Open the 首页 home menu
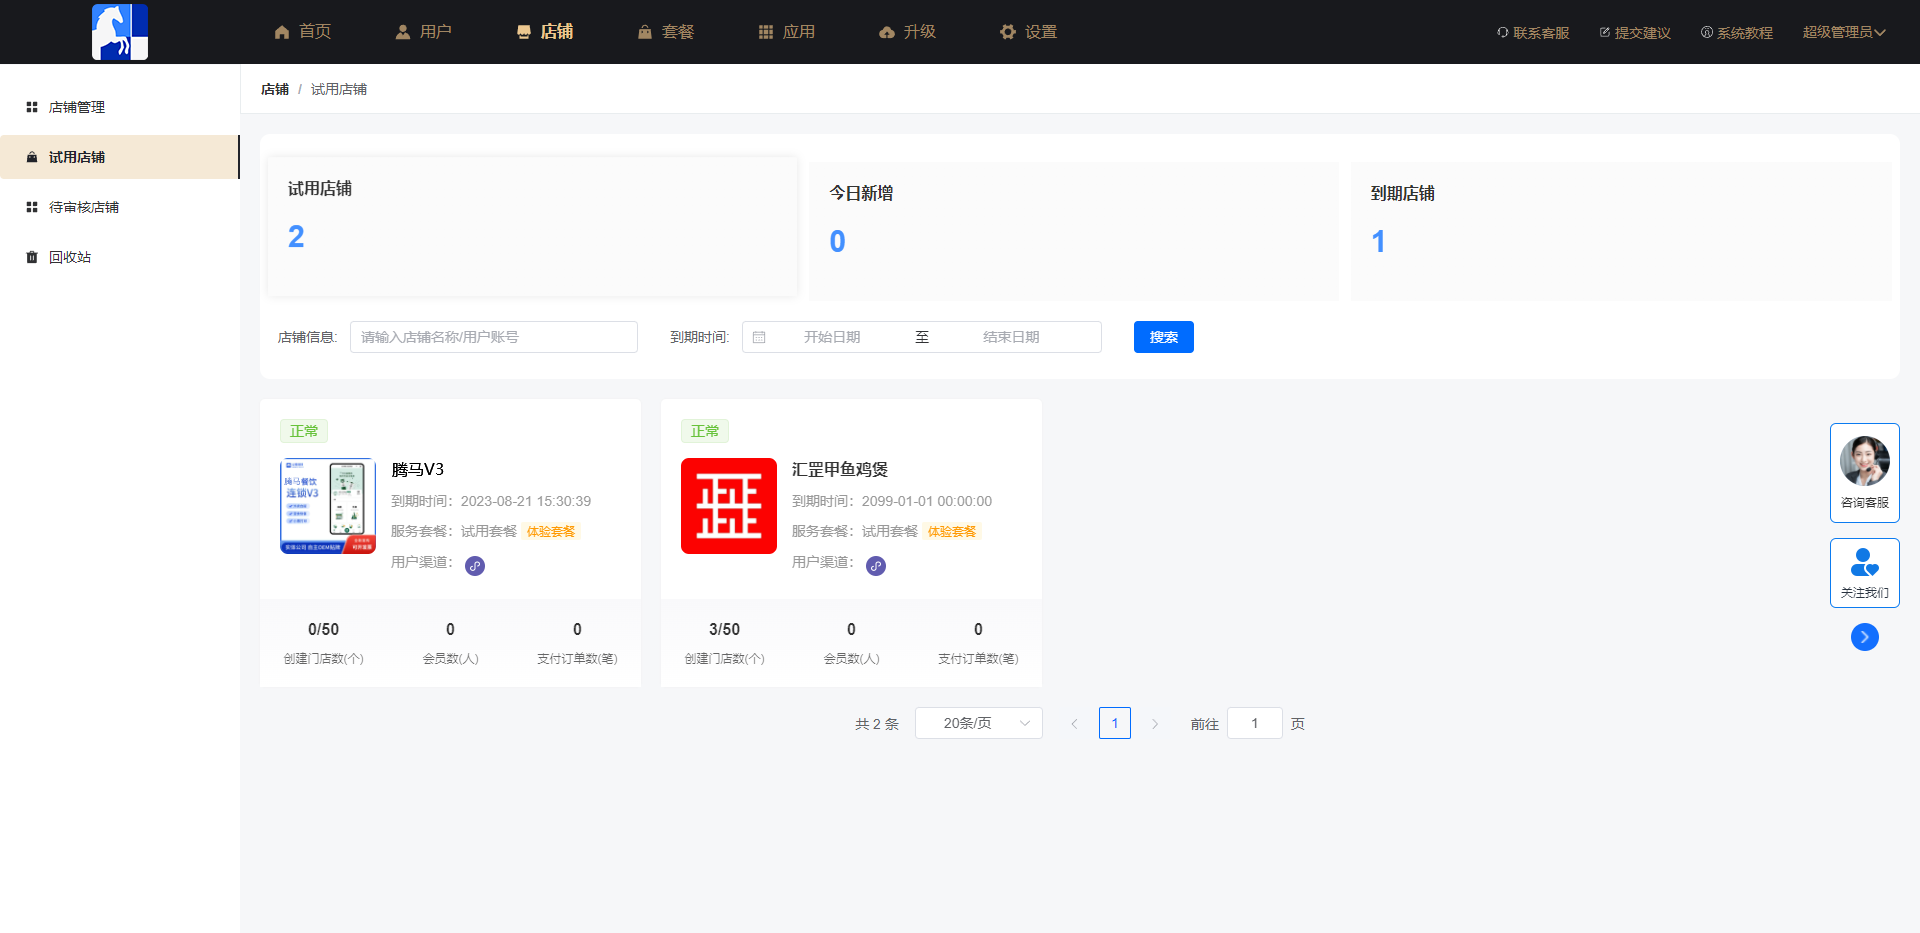This screenshot has width=1920, height=933. pyautogui.click(x=302, y=32)
